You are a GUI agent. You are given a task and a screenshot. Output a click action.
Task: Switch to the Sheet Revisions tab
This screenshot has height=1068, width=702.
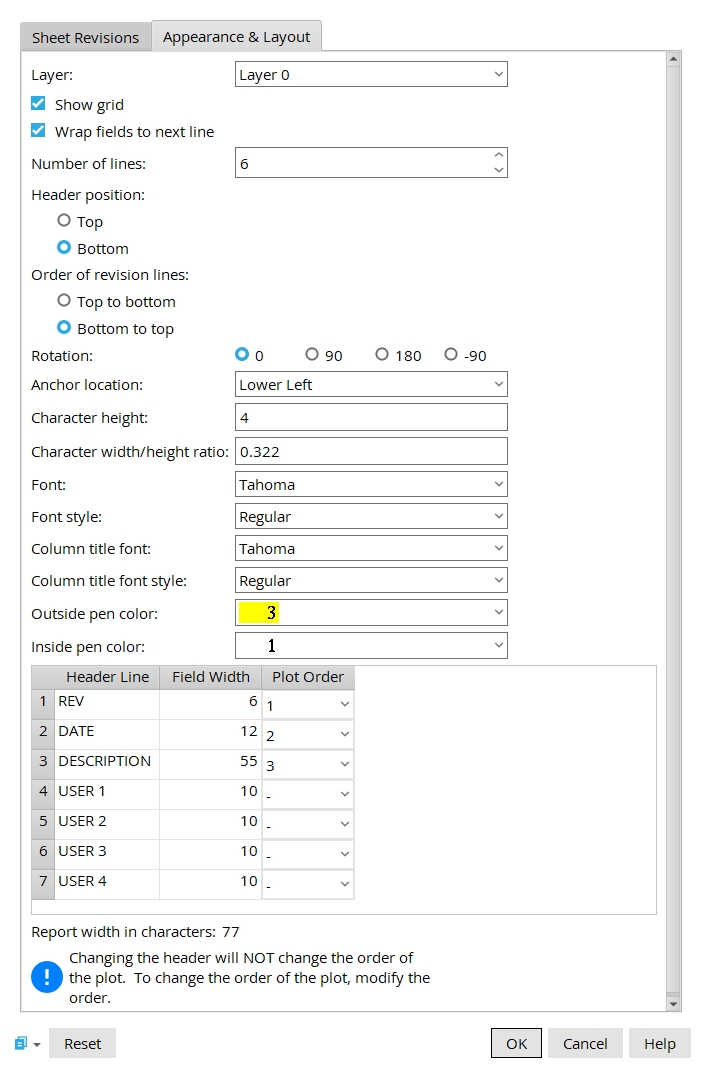pos(85,38)
